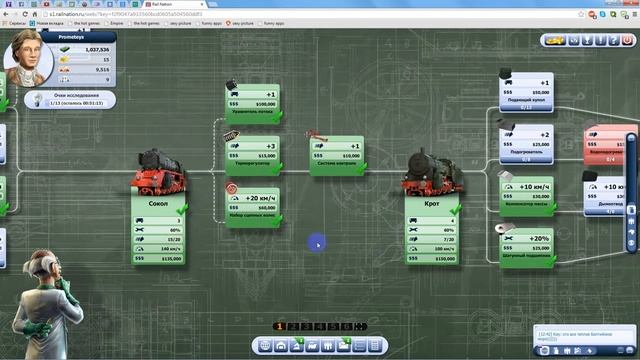This screenshot has width=640, height=360.
Task: Select the +3 acceleration upgrade card
Action: point(253,156)
